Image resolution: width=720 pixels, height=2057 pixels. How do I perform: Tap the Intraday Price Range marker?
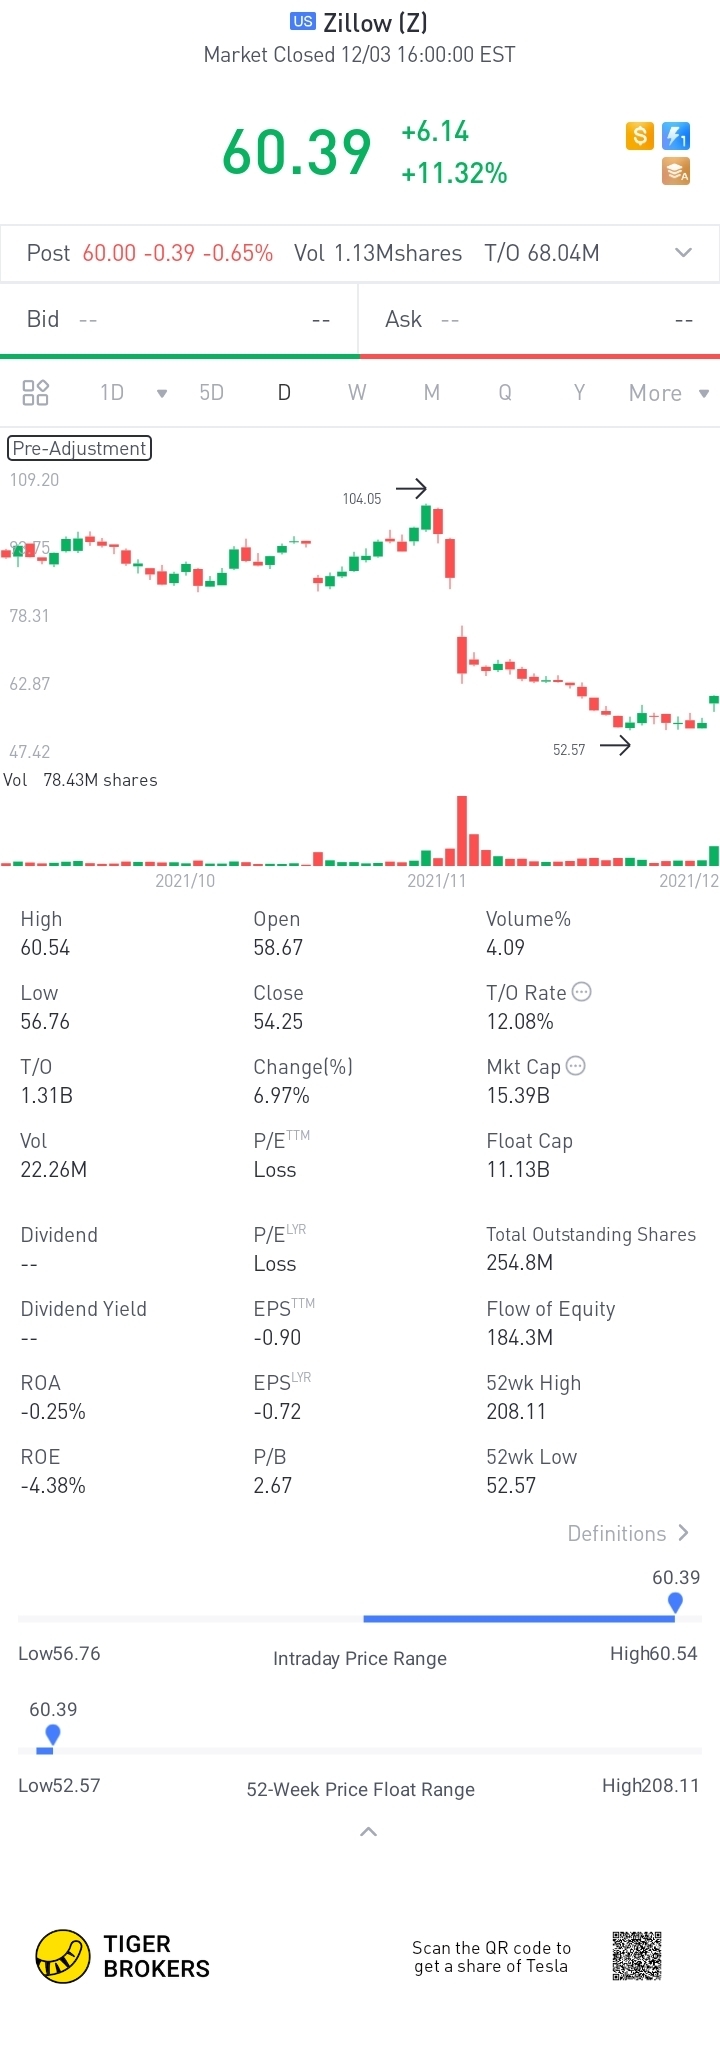676,1603
